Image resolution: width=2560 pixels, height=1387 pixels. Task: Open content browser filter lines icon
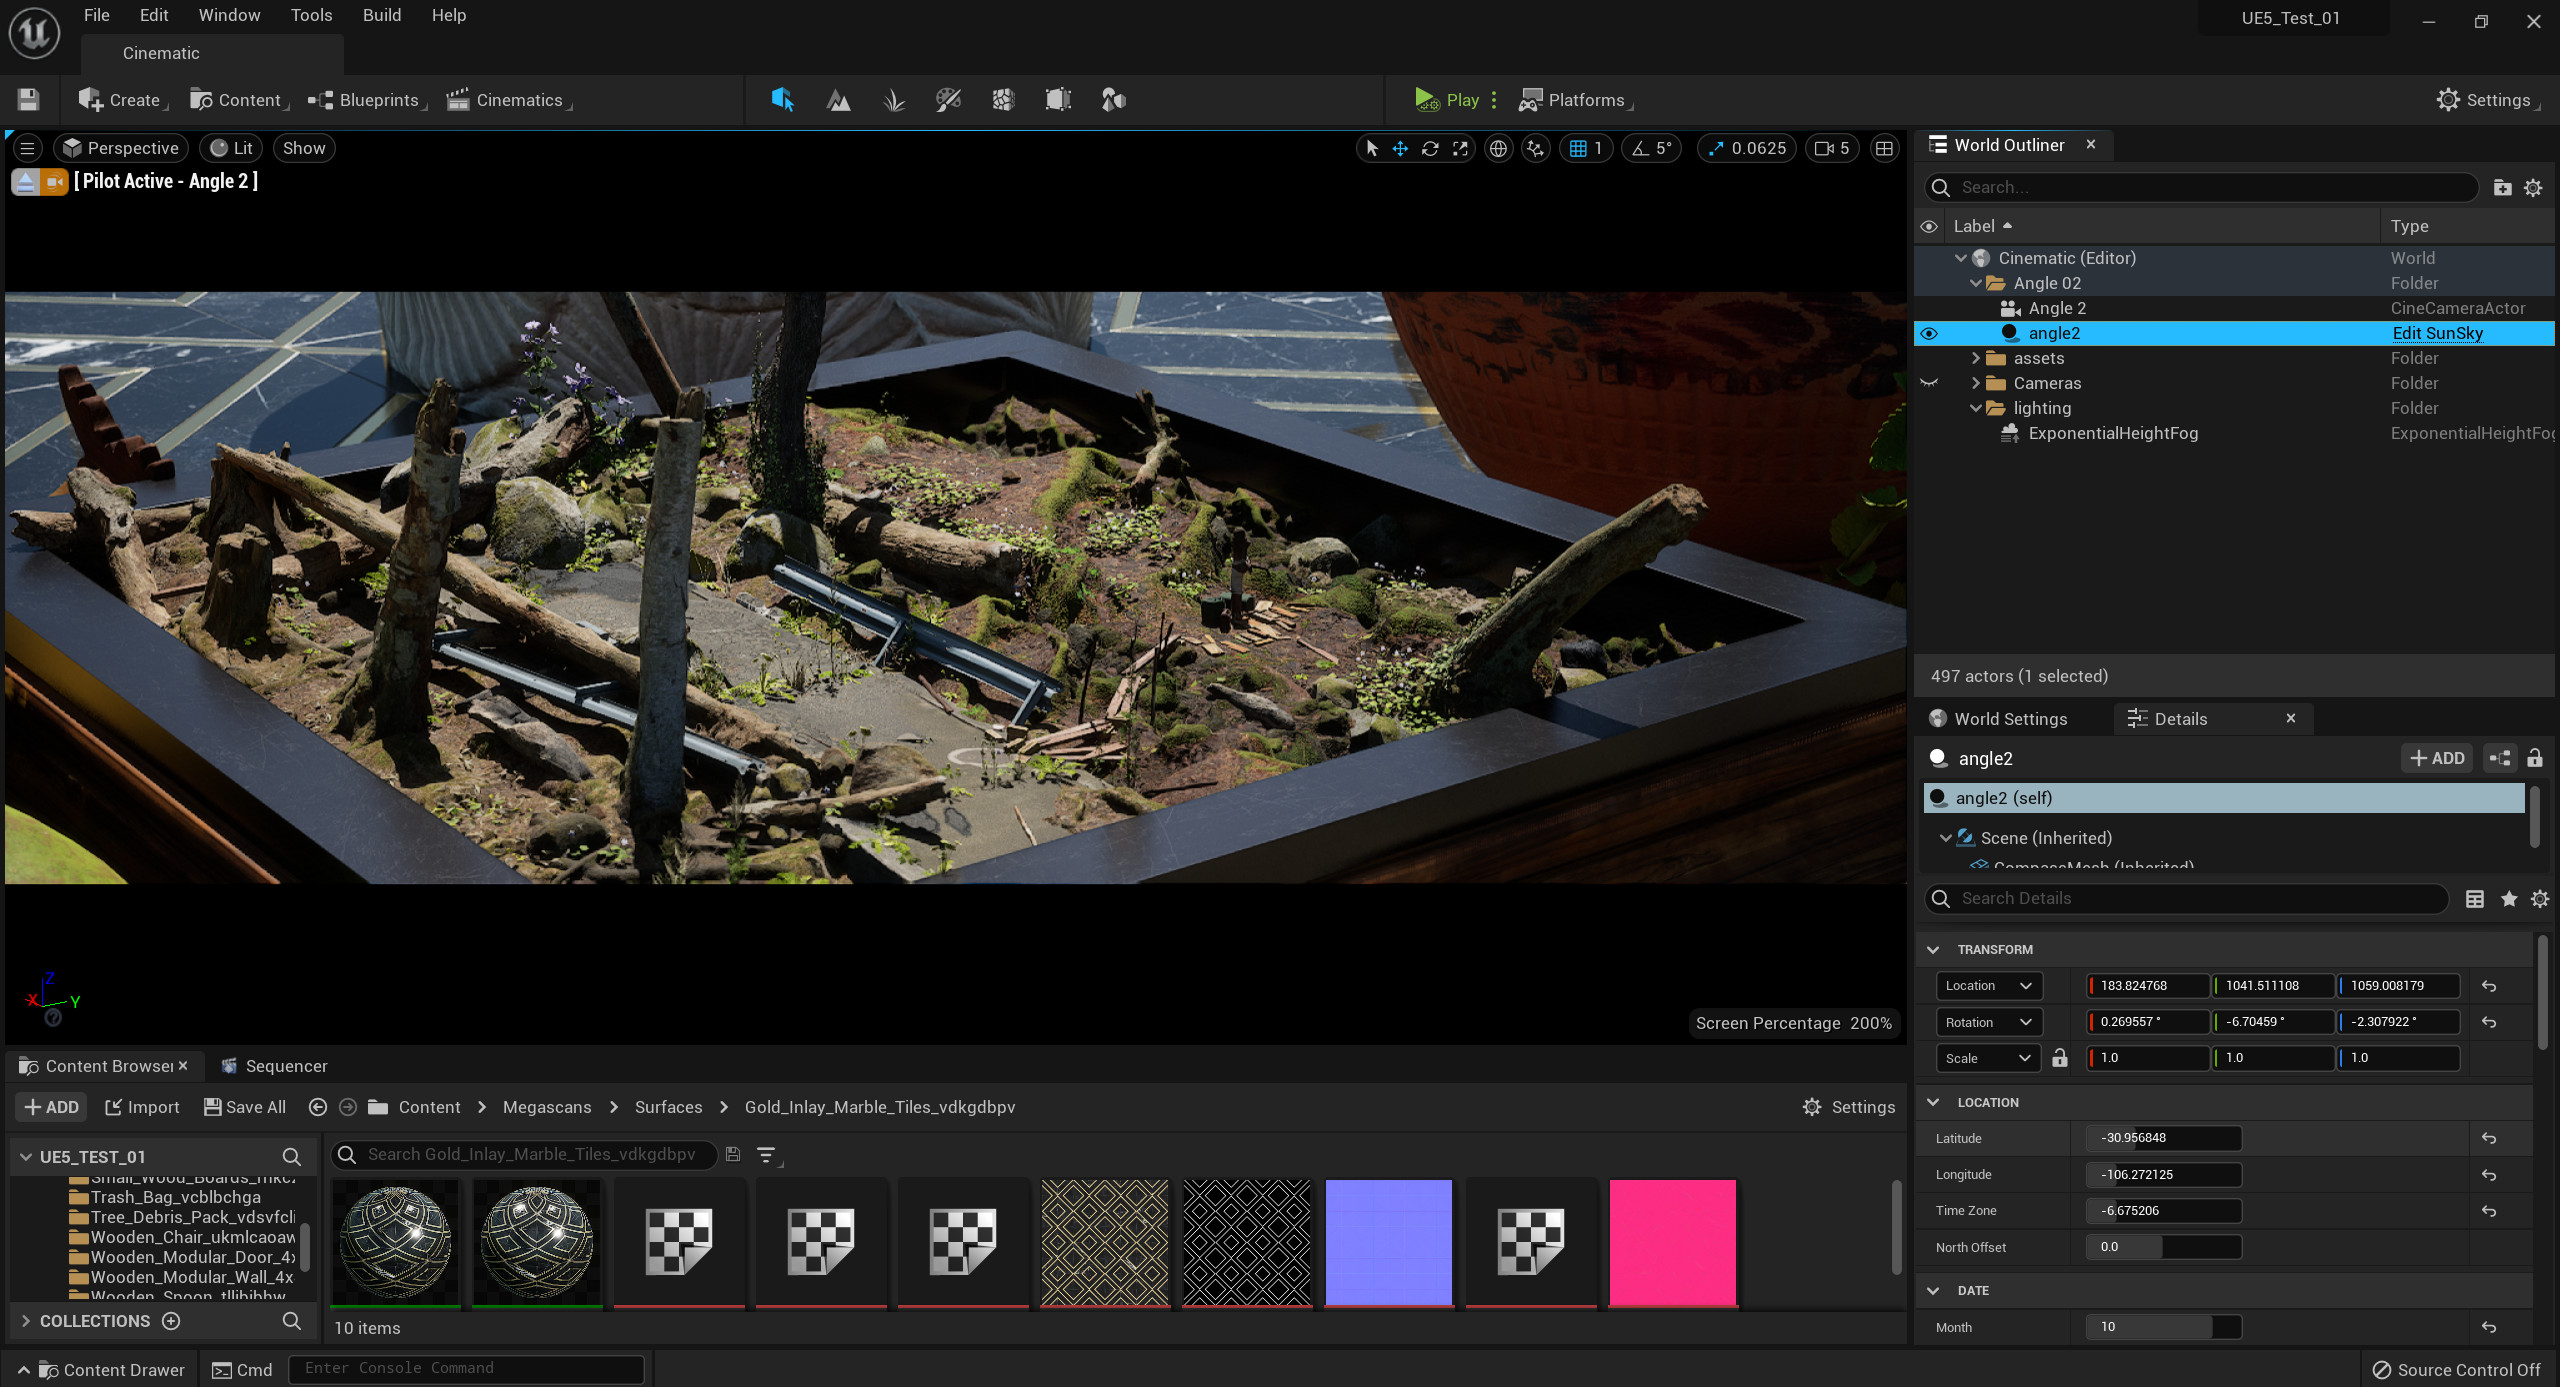pyautogui.click(x=767, y=1155)
